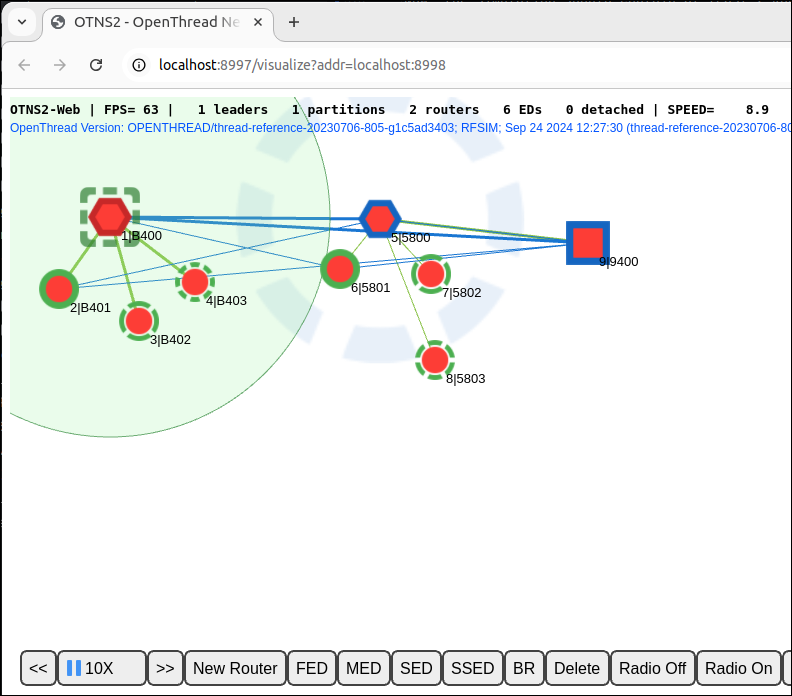
Task: Select leader node 1|B400
Action: pyautogui.click(x=109, y=216)
